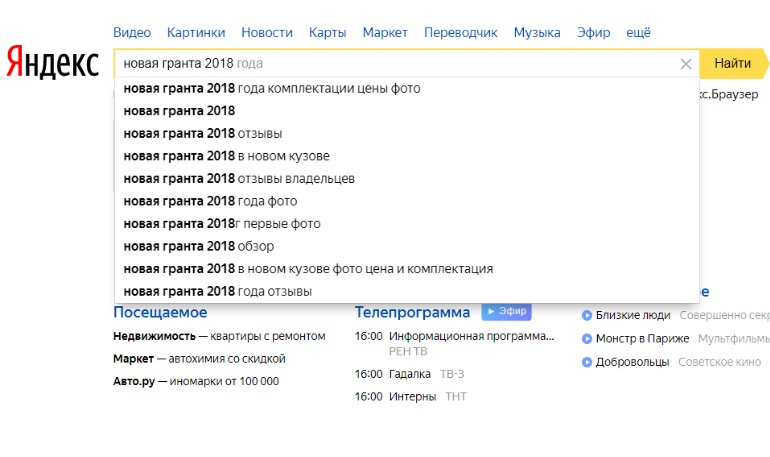This screenshot has height=457, width=770.
Task: Open Переводчик service
Action: click(x=461, y=32)
